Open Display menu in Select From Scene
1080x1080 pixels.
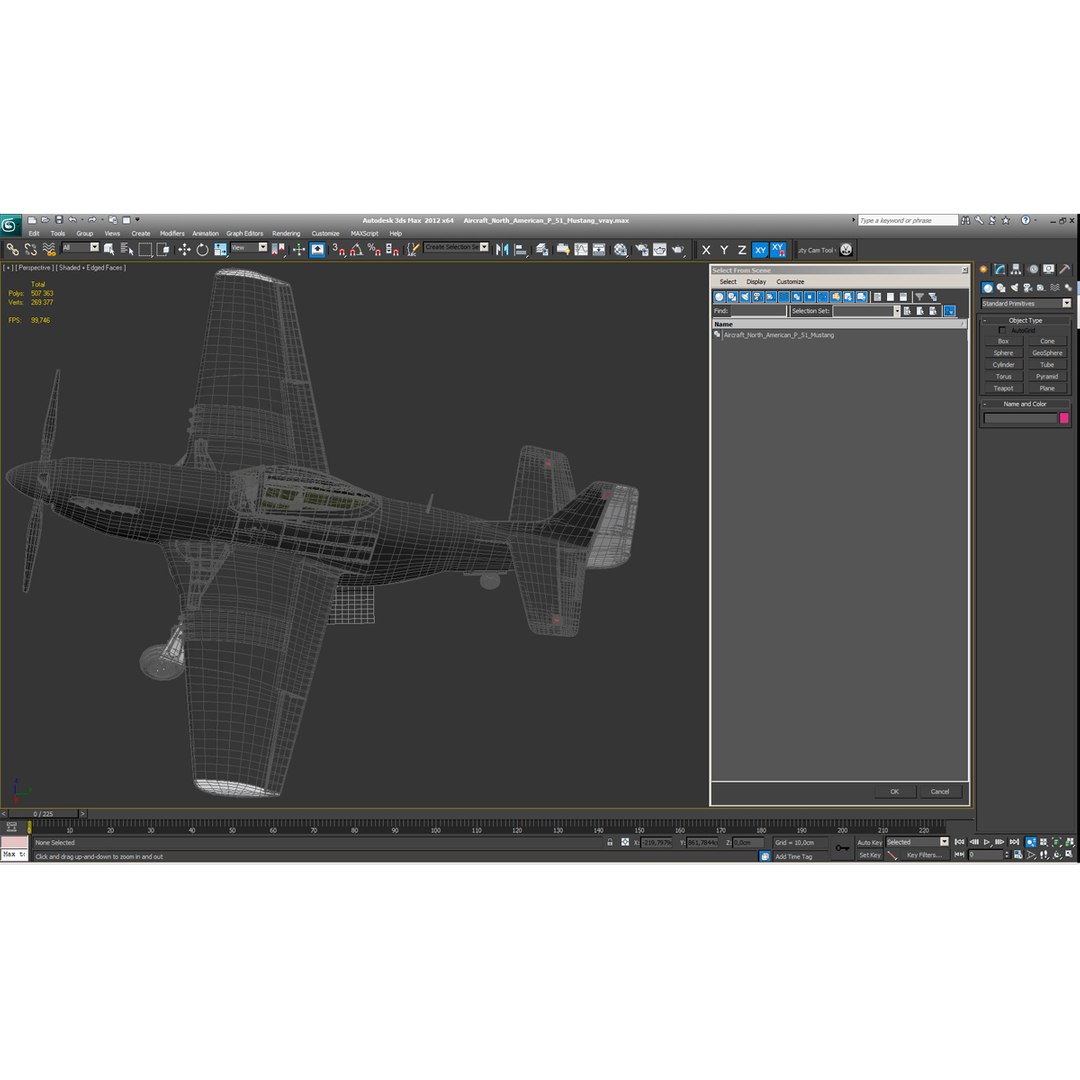756,282
